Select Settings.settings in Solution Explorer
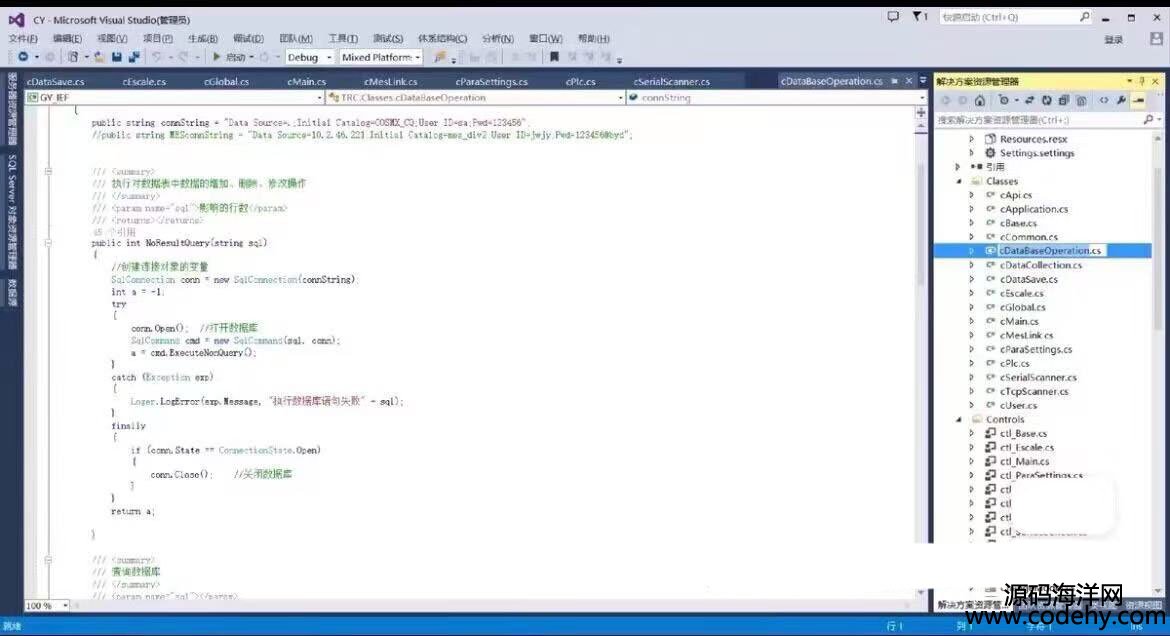 [x=1037, y=153]
